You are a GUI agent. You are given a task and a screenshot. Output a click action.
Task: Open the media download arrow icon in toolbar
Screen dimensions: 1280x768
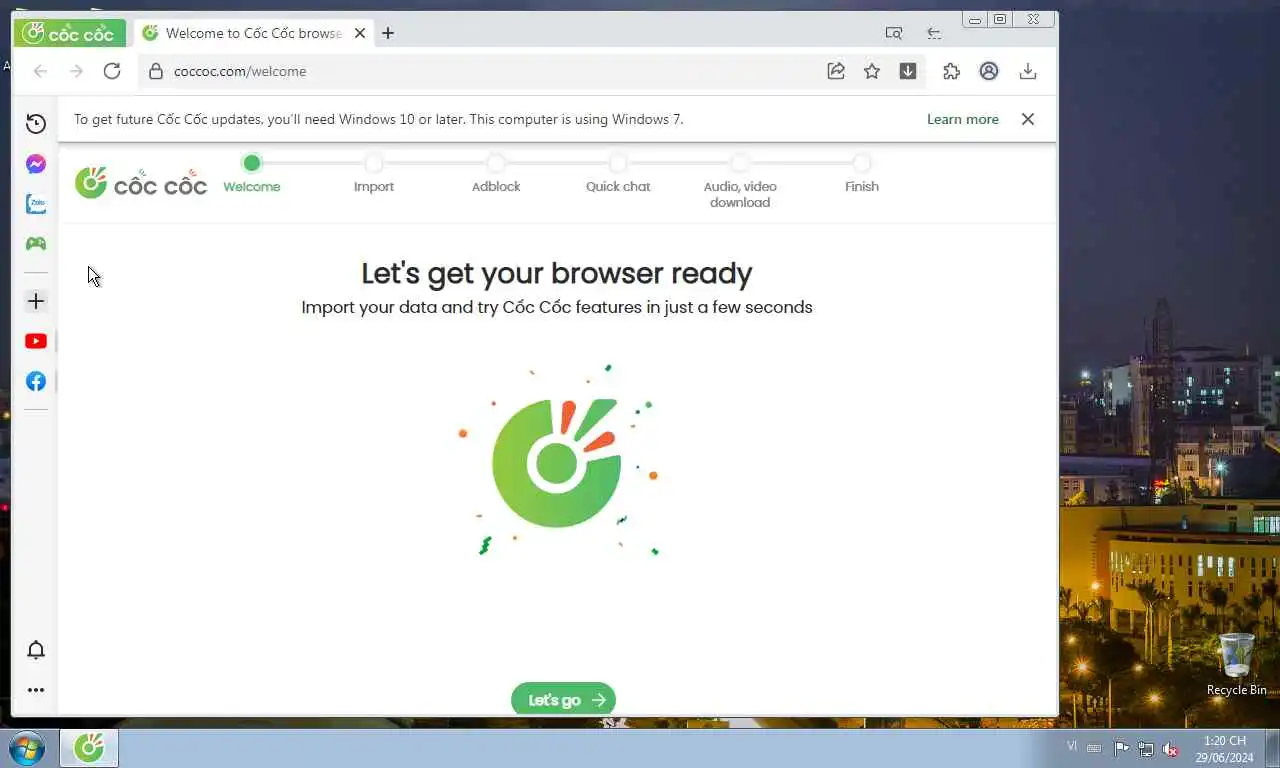(908, 71)
